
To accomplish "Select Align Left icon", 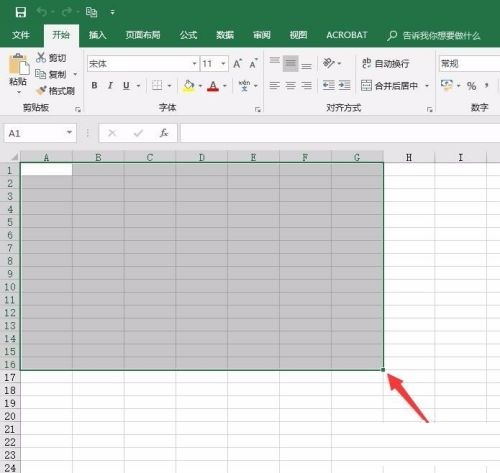I will 275,86.
